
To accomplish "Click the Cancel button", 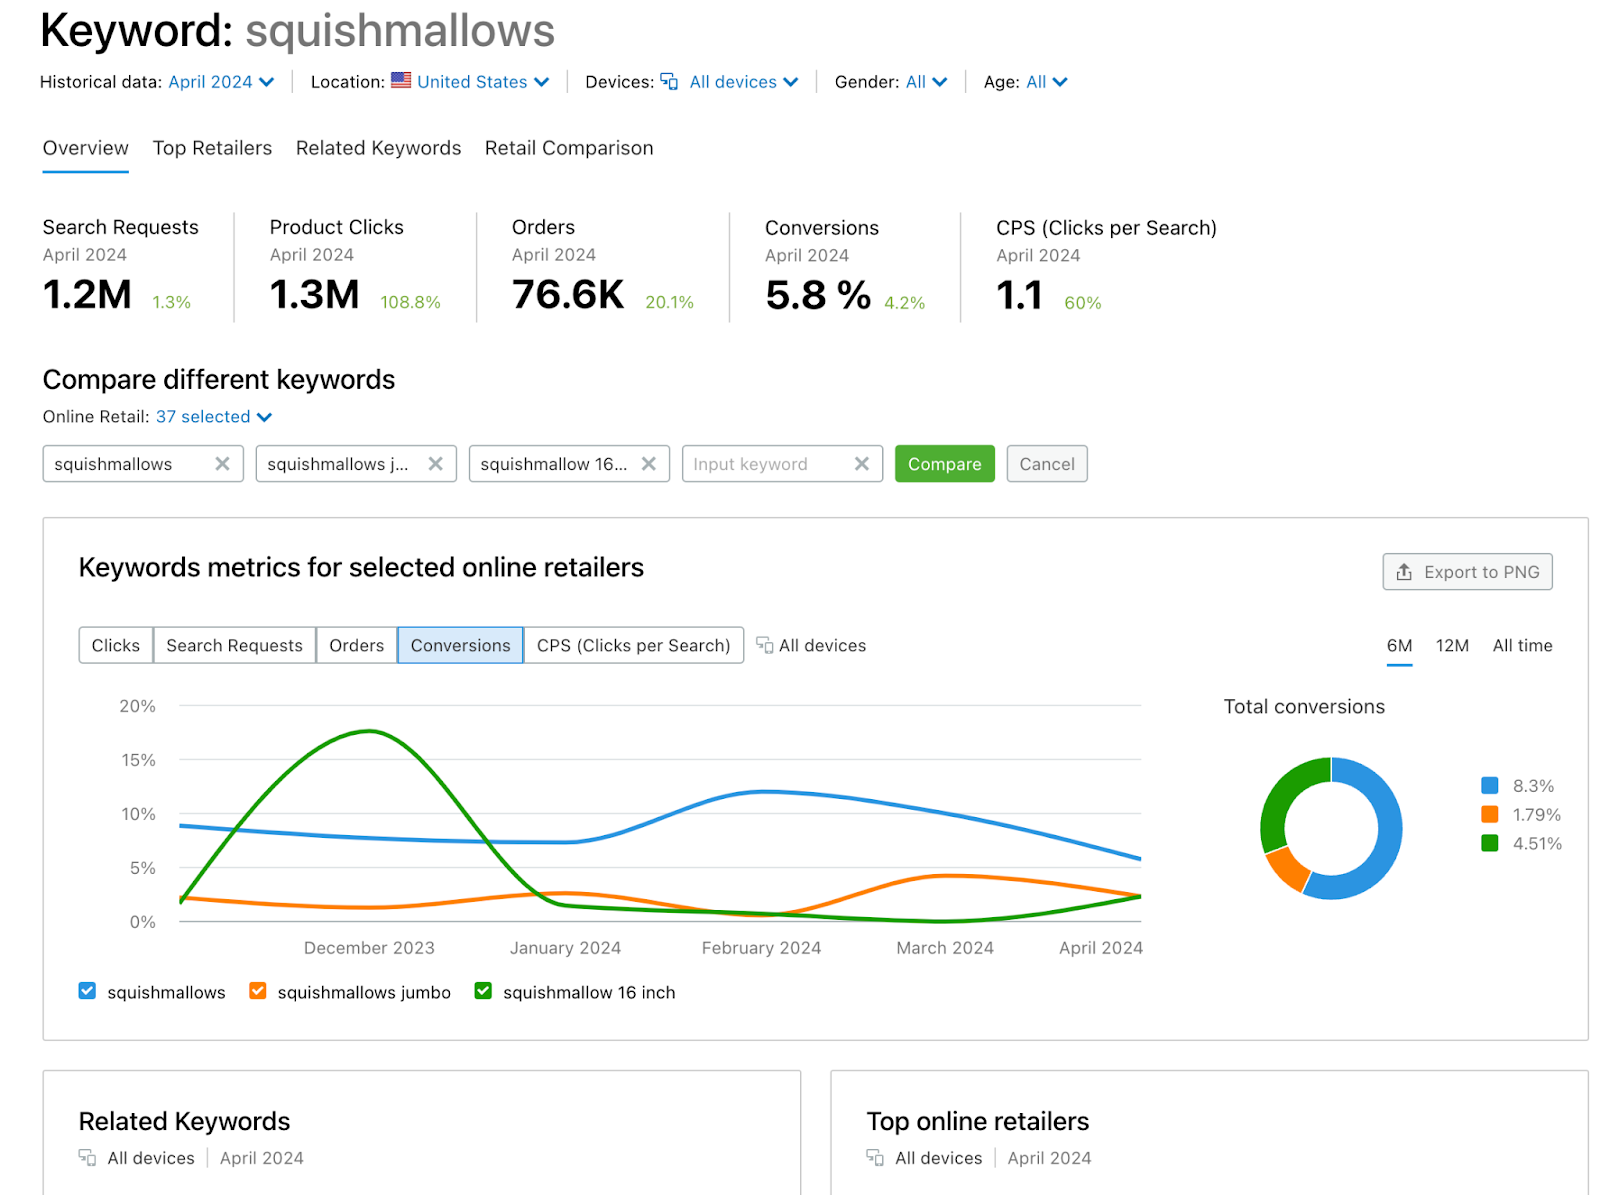I will (1046, 464).
